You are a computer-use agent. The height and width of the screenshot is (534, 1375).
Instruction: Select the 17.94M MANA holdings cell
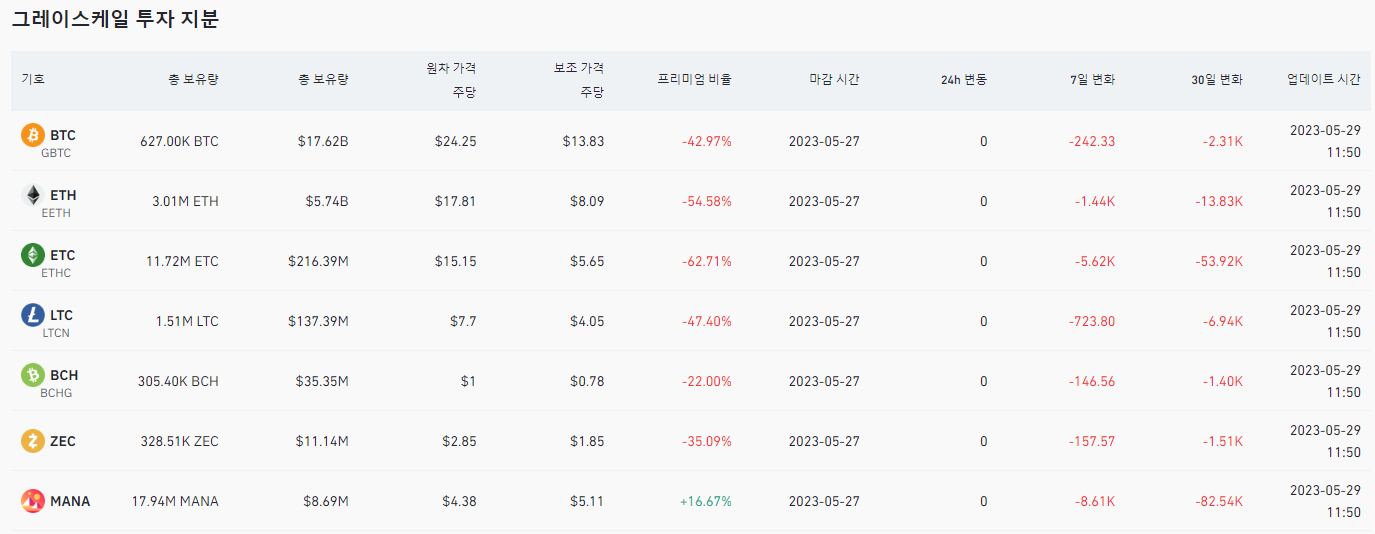pos(175,501)
